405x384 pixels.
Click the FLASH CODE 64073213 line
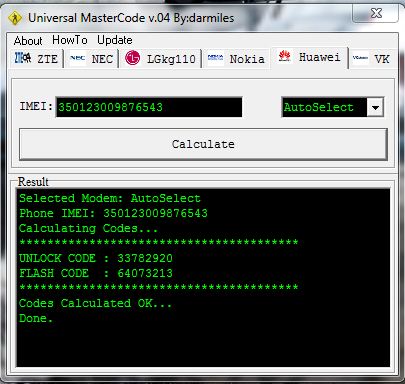tap(96, 273)
